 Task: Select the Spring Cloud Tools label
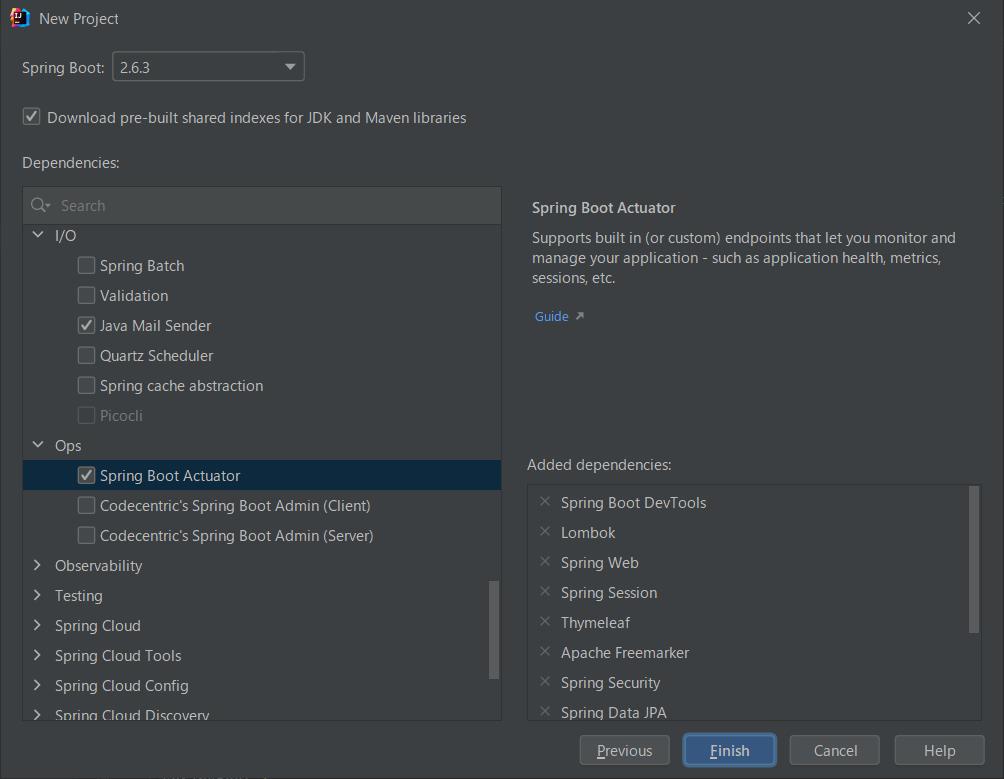(x=118, y=656)
